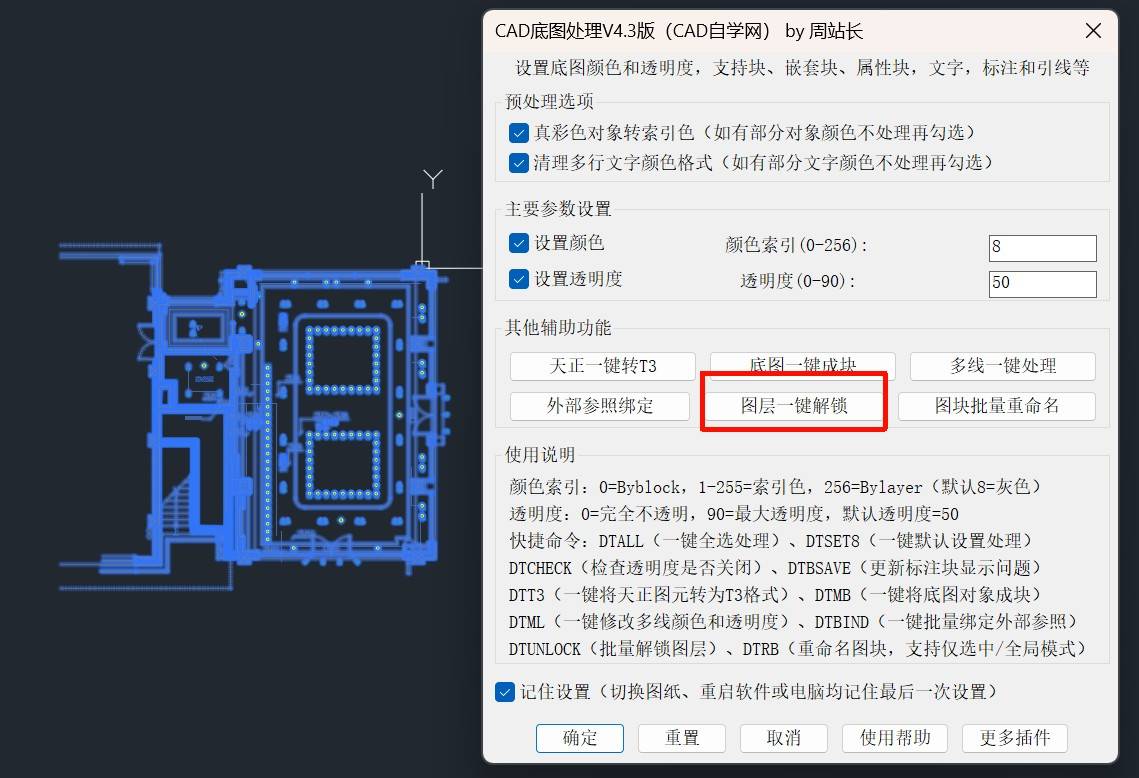
Task: Open 图块批量重命名 function
Action: 997,405
